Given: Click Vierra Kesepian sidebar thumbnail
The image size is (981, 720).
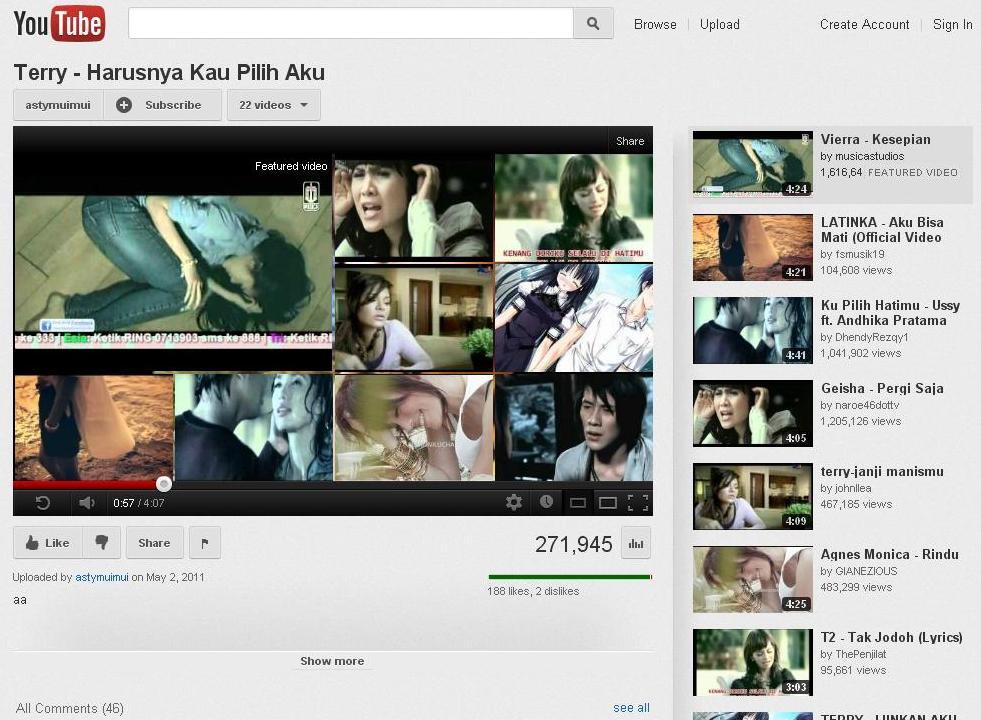Looking at the screenshot, I should 753,164.
